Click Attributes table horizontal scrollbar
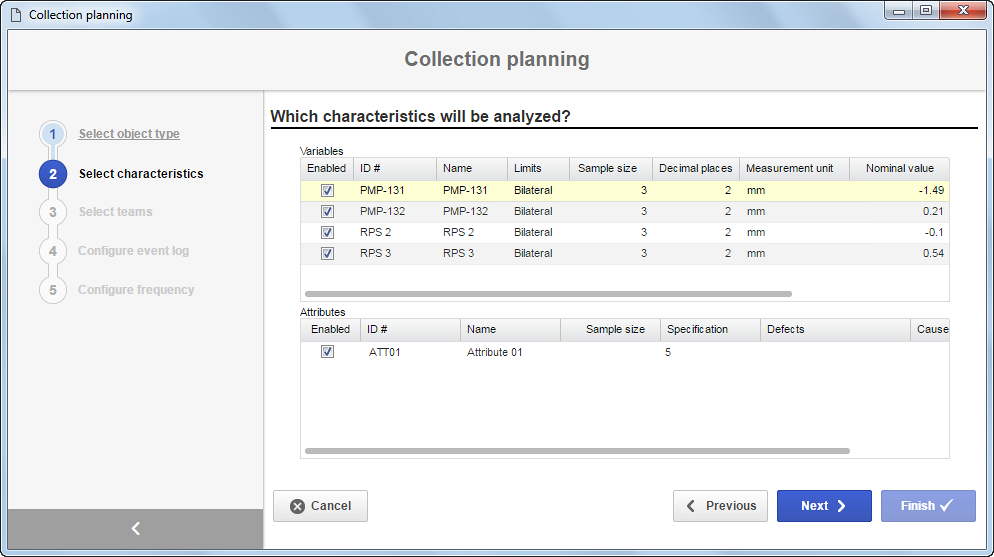Viewport: 994px width, 557px height. tap(577, 451)
